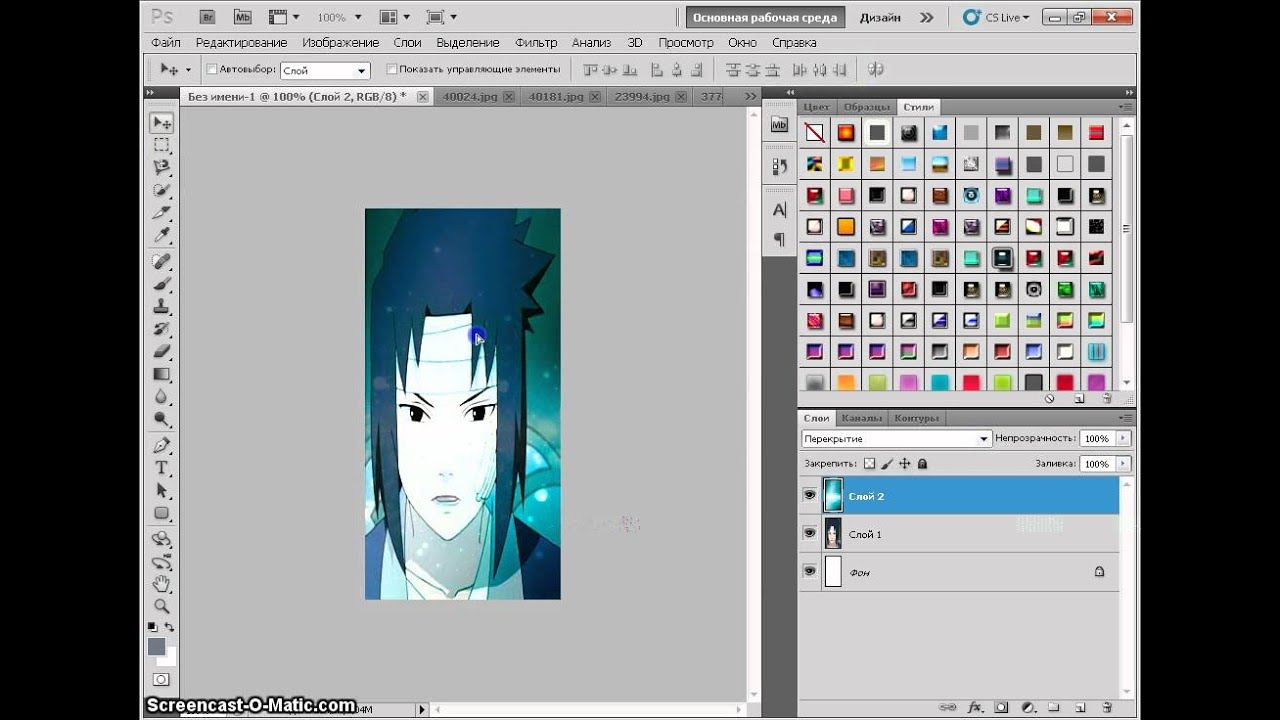Add layer style fx button
Viewport: 1280px width, 720px height.
[976, 707]
